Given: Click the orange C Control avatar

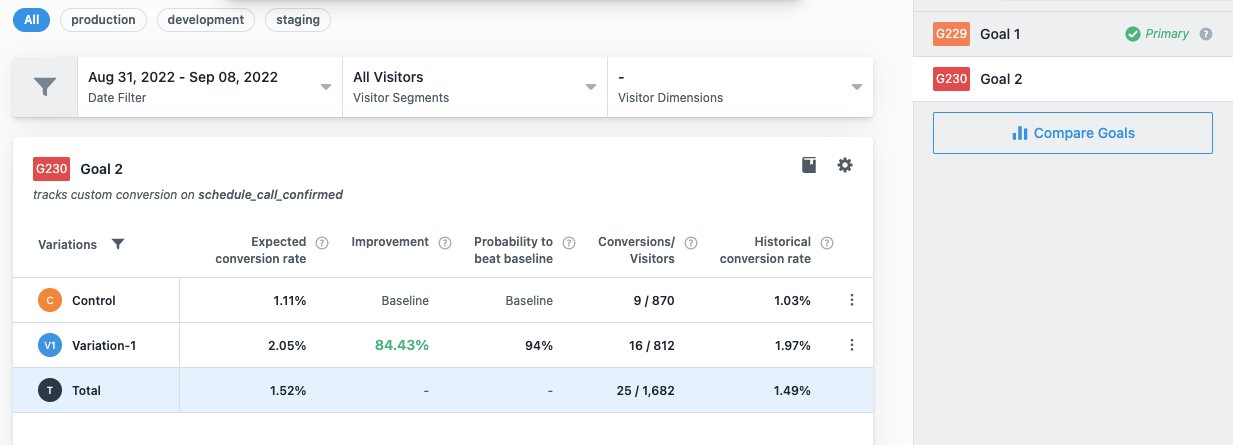Looking at the screenshot, I should [x=49, y=300].
